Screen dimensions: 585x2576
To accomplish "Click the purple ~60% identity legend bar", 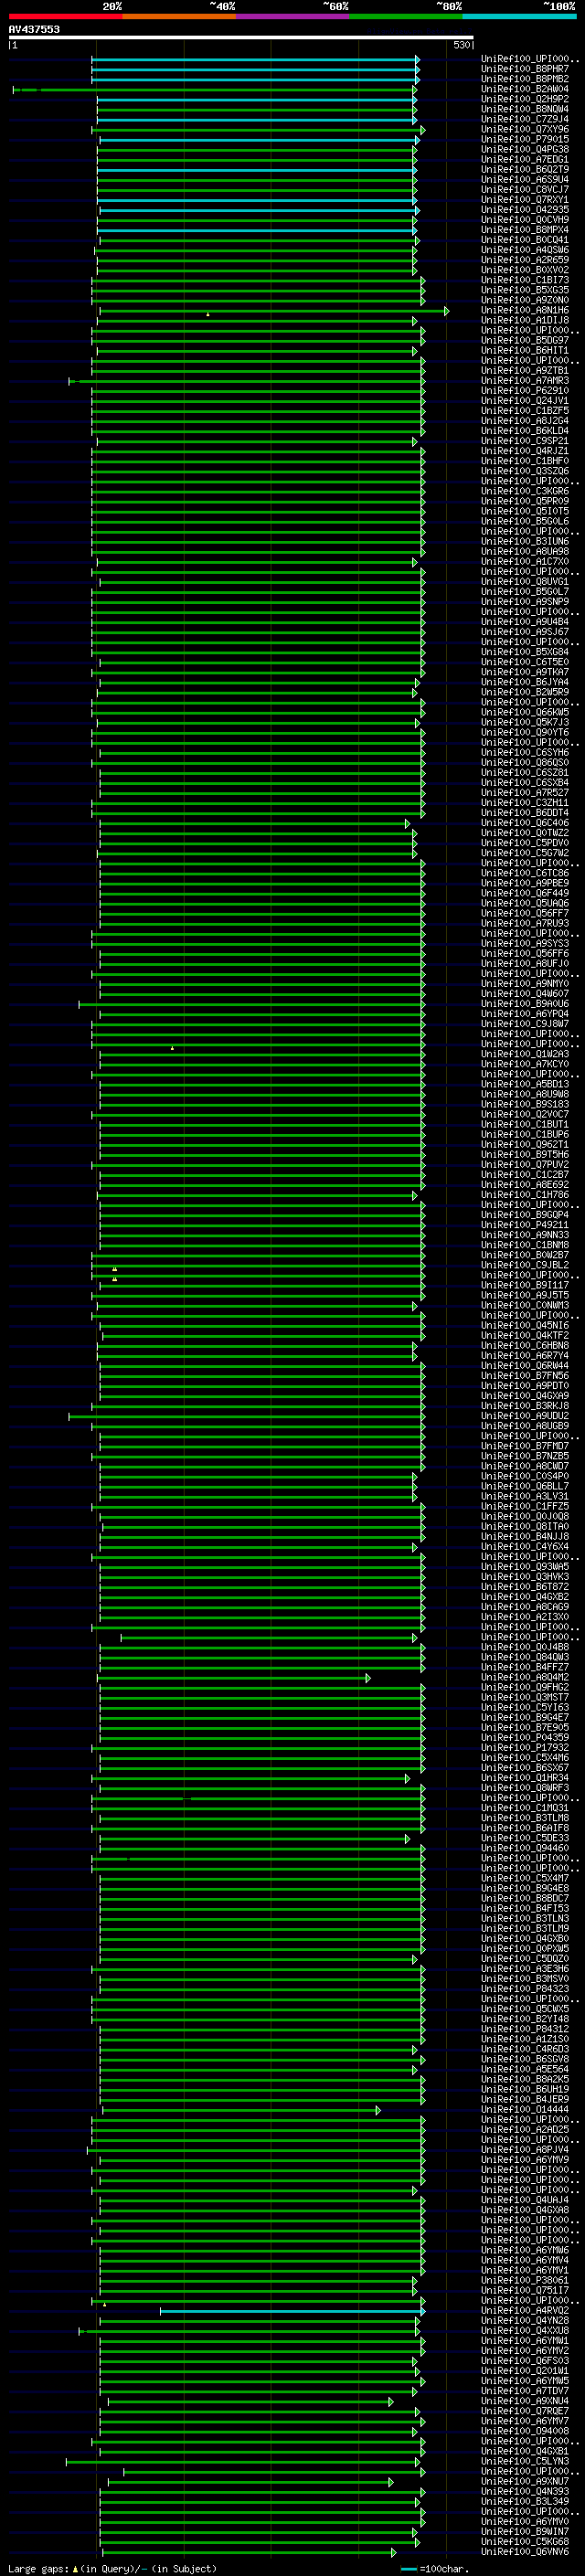I will (x=293, y=16).
